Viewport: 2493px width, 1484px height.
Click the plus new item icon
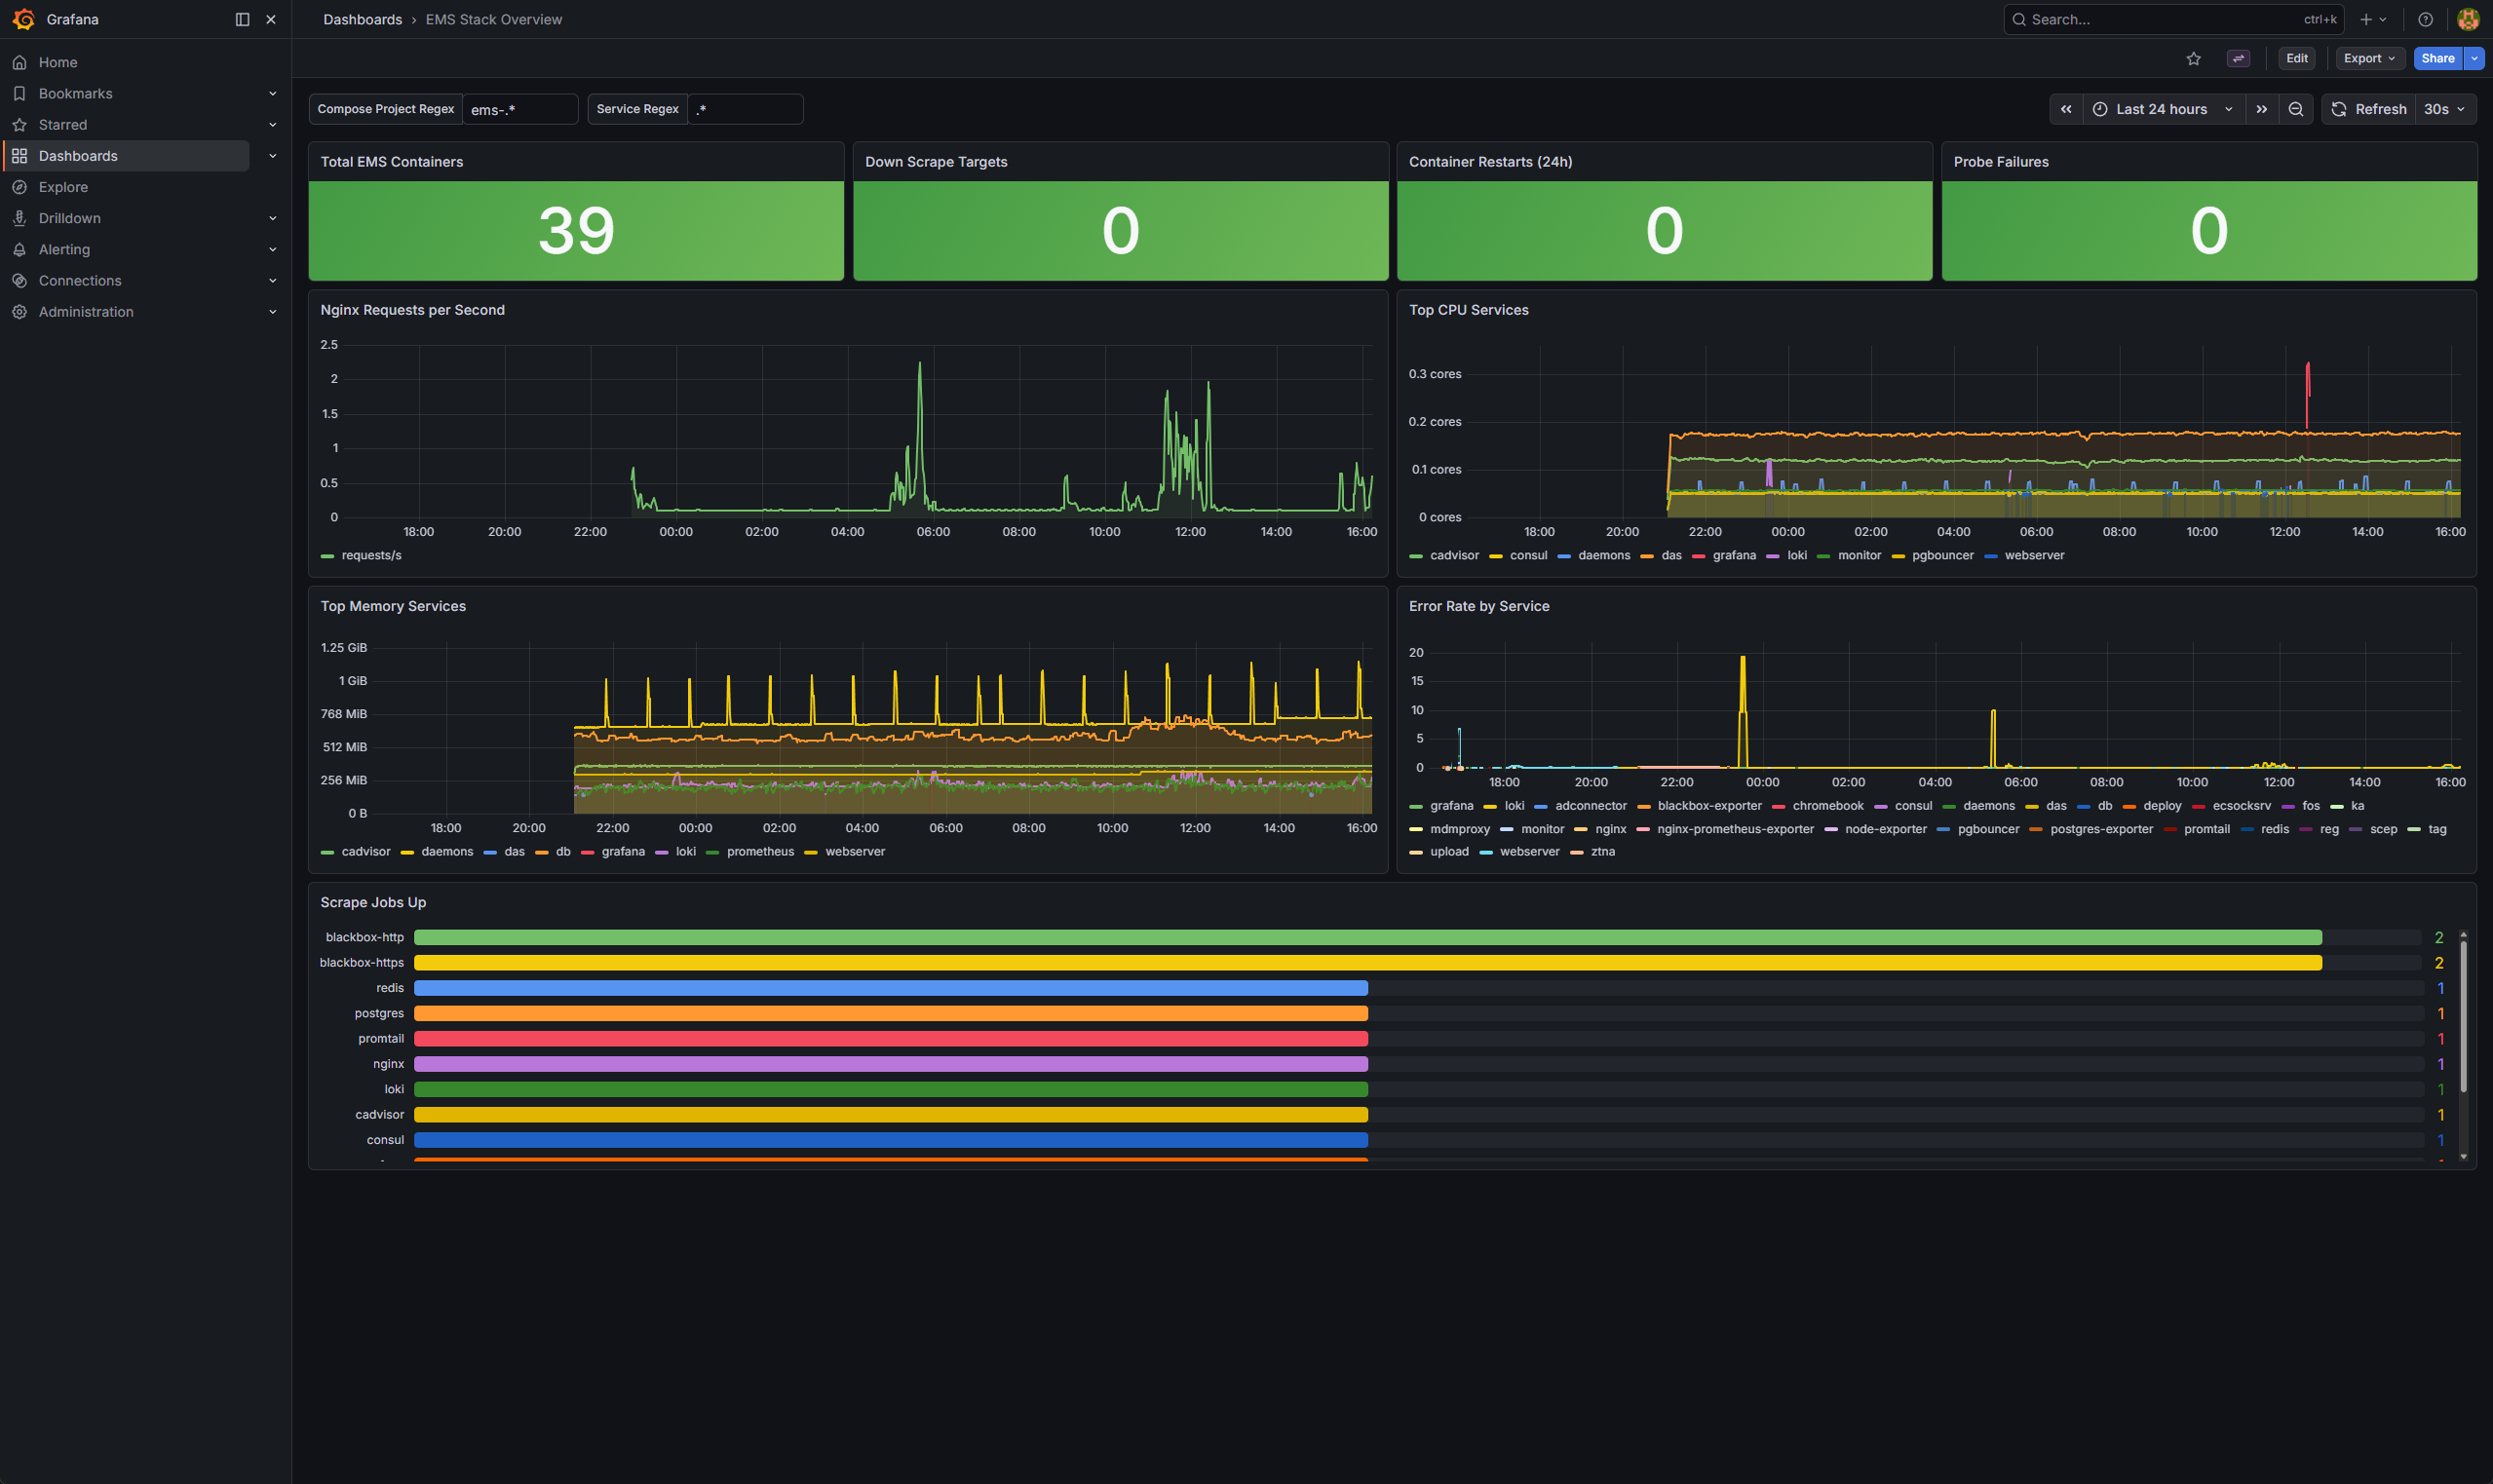(2366, 19)
